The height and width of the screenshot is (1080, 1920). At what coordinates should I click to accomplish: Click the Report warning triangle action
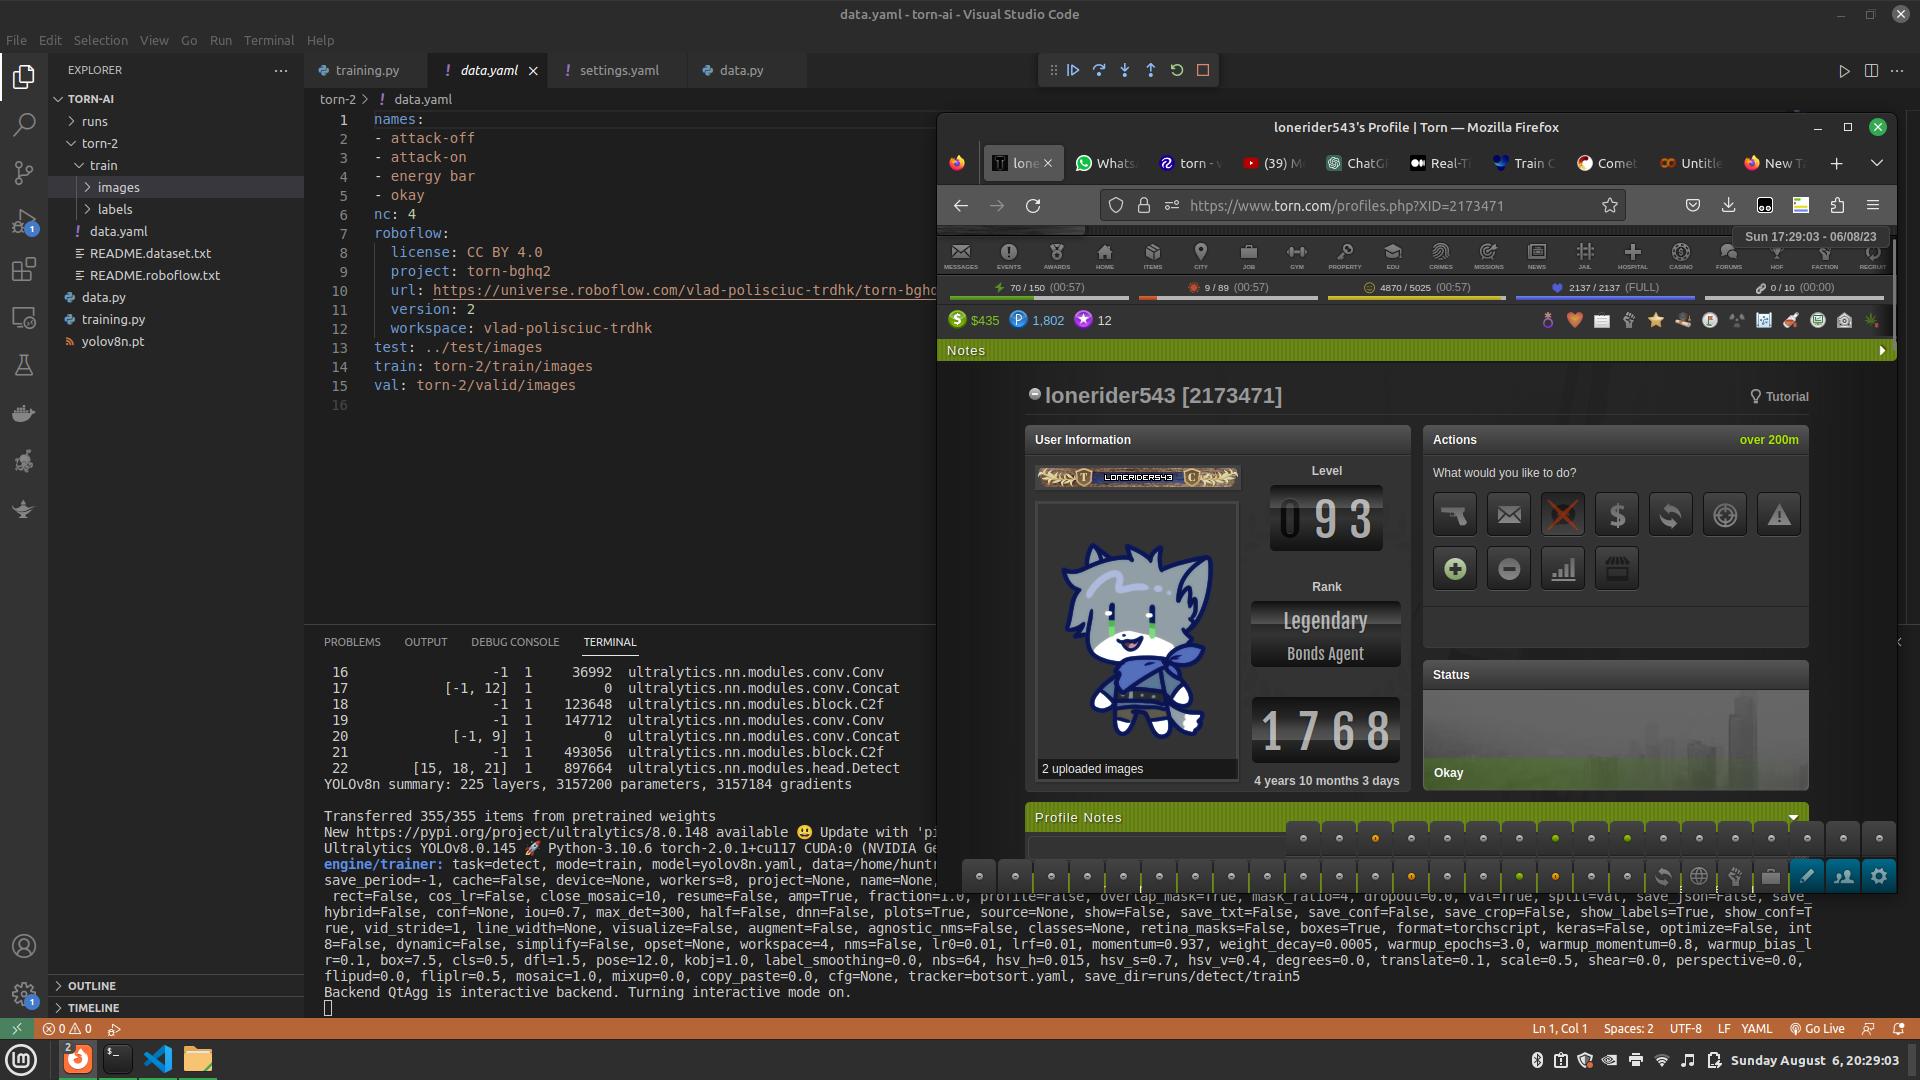pos(1779,515)
